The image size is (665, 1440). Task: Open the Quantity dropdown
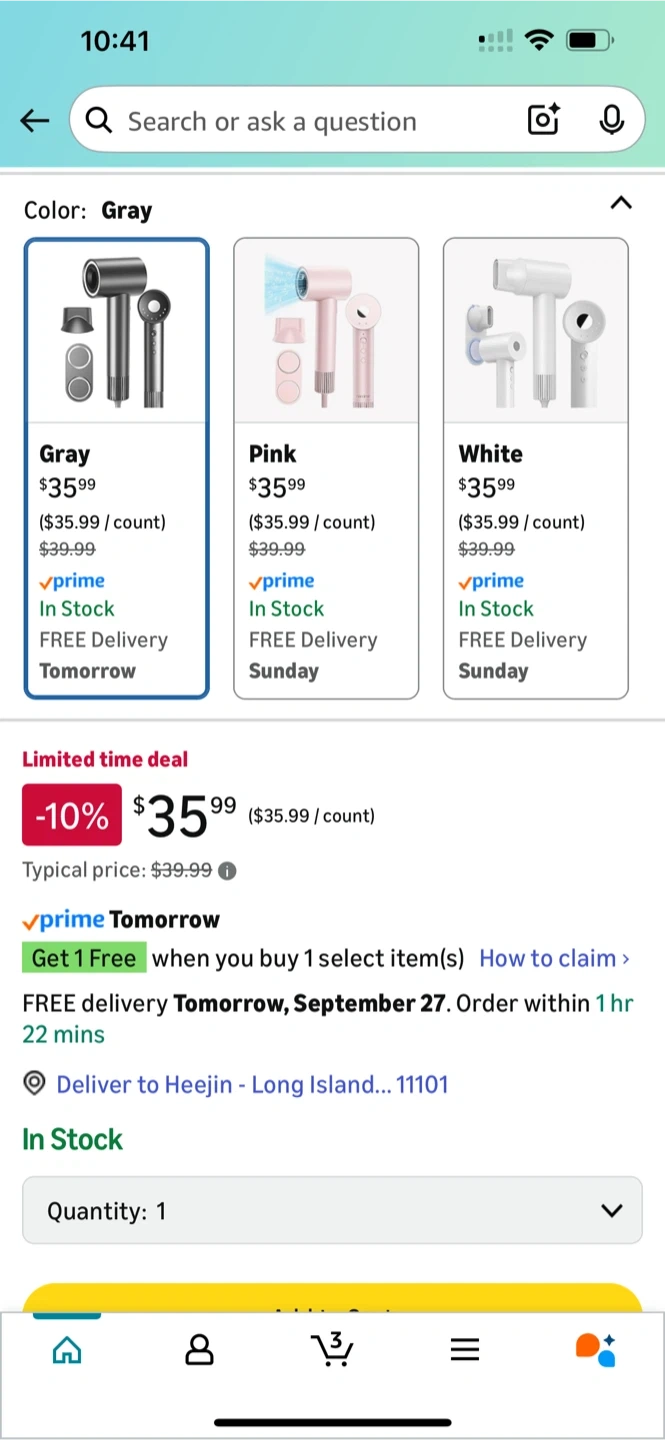(332, 1210)
